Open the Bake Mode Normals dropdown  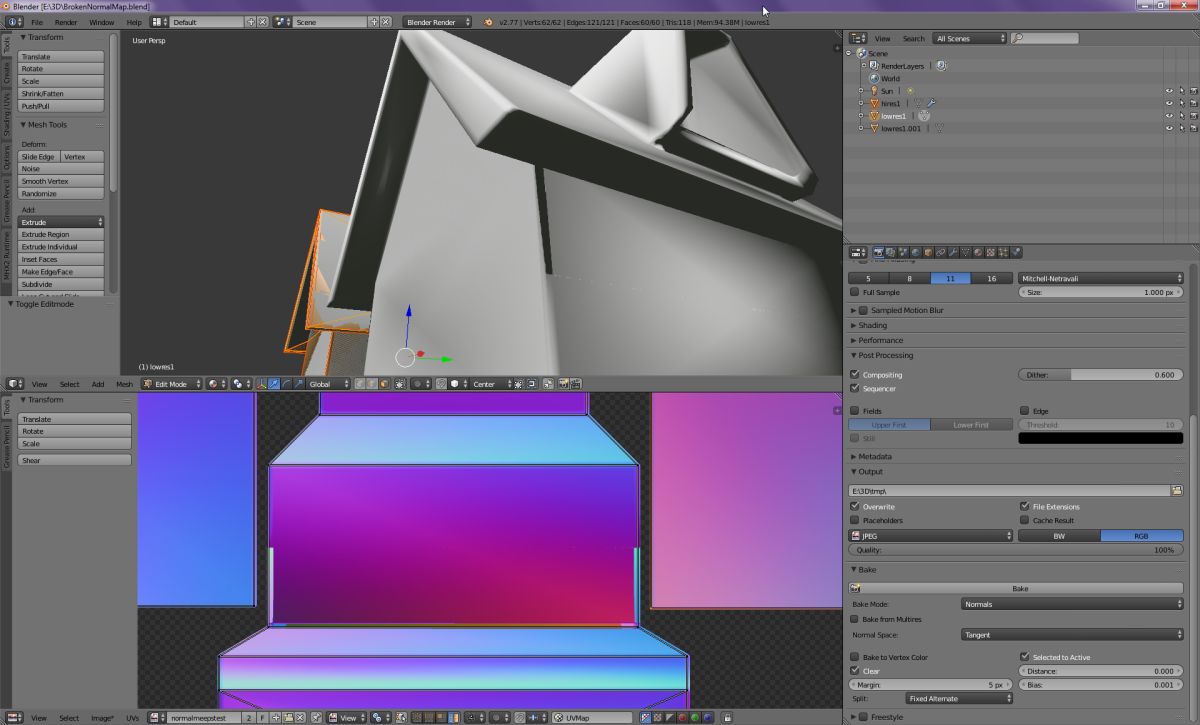pyautogui.click(x=1071, y=604)
